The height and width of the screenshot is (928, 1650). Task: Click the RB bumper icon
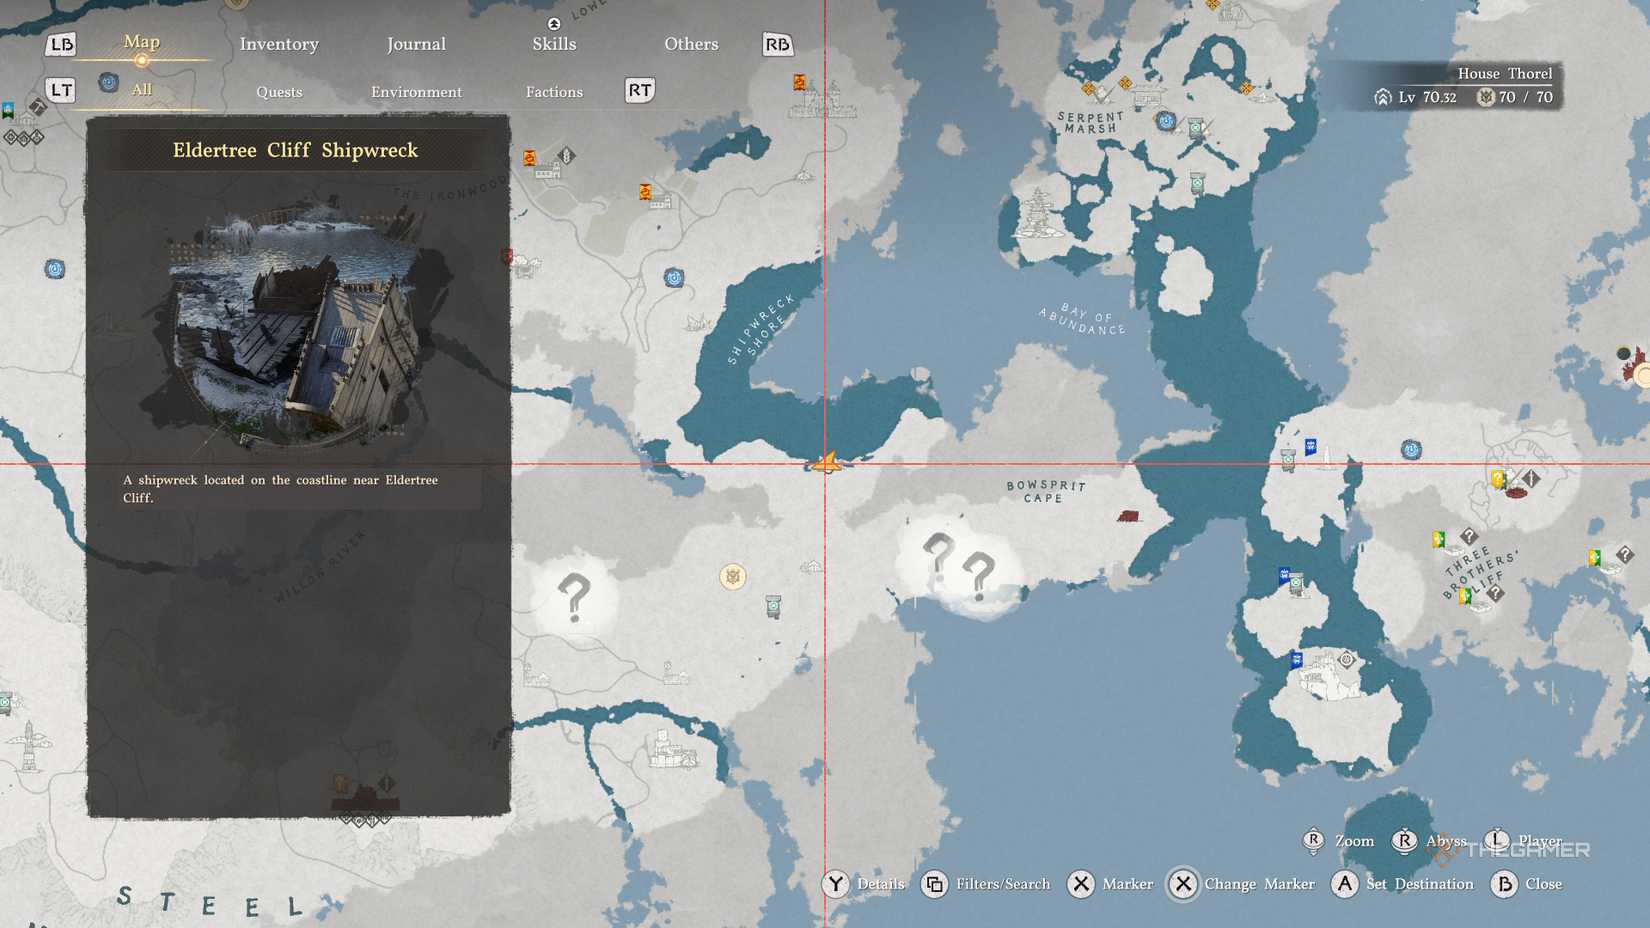tap(777, 44)
